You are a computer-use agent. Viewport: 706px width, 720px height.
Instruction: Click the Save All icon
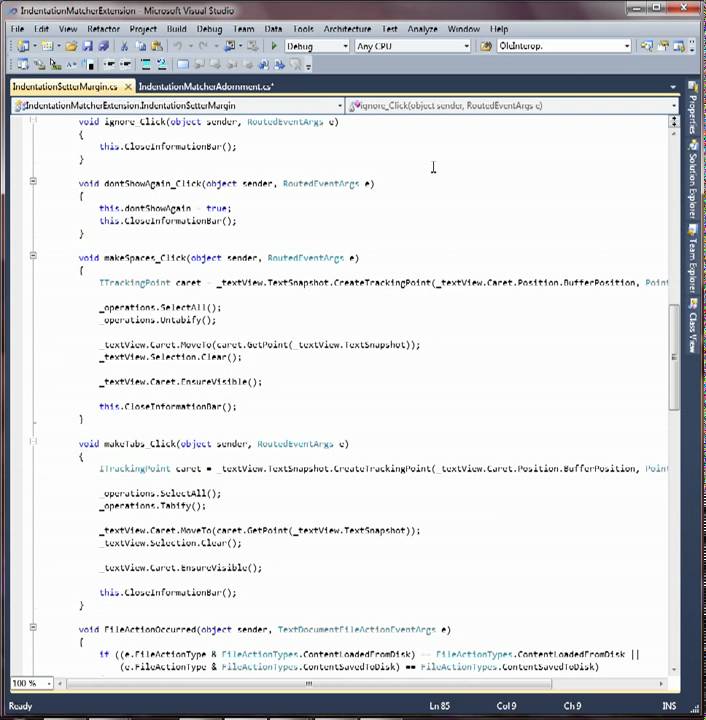104,46
